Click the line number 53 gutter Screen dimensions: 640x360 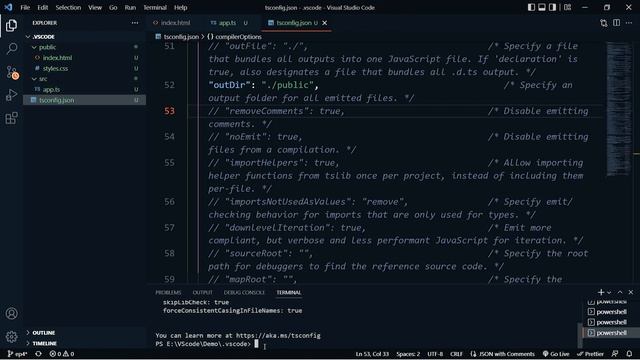[x=169, y=111]
